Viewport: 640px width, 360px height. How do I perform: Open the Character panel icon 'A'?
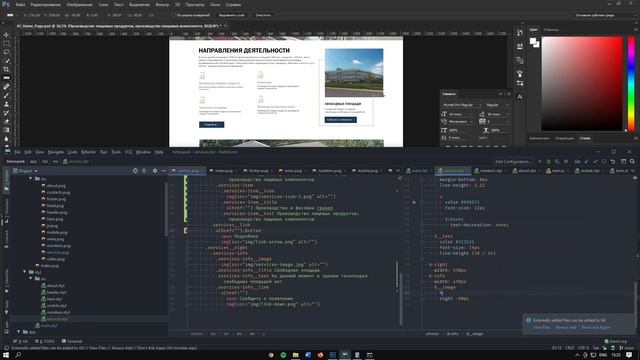(520, 97)
